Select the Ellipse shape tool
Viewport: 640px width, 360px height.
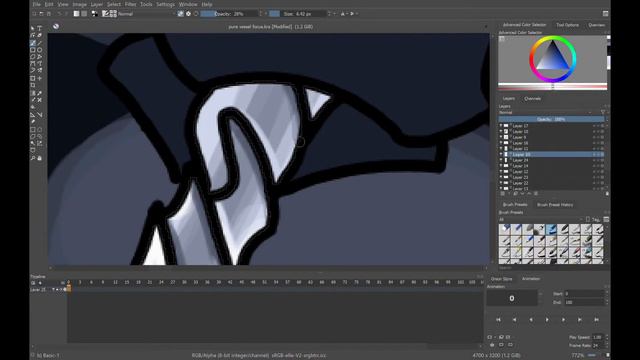click(x=40, y=49)
